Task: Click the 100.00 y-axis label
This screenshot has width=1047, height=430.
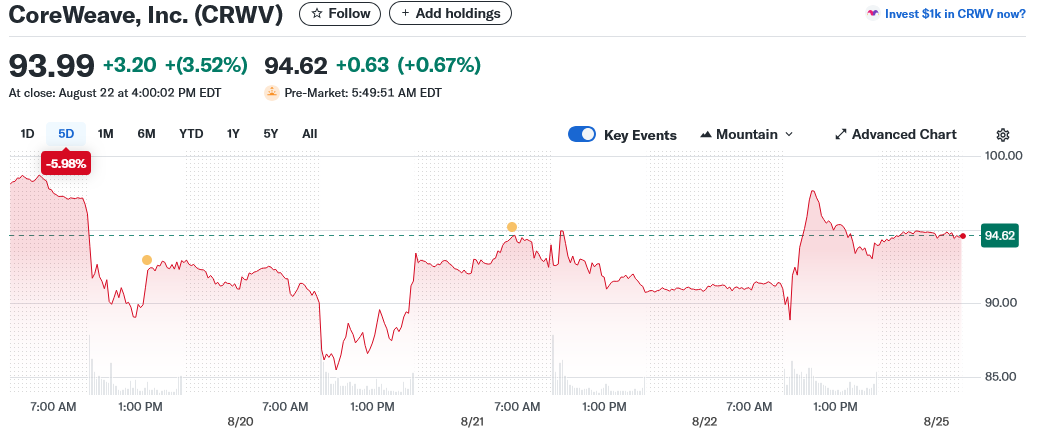Action: (1004, 156)
